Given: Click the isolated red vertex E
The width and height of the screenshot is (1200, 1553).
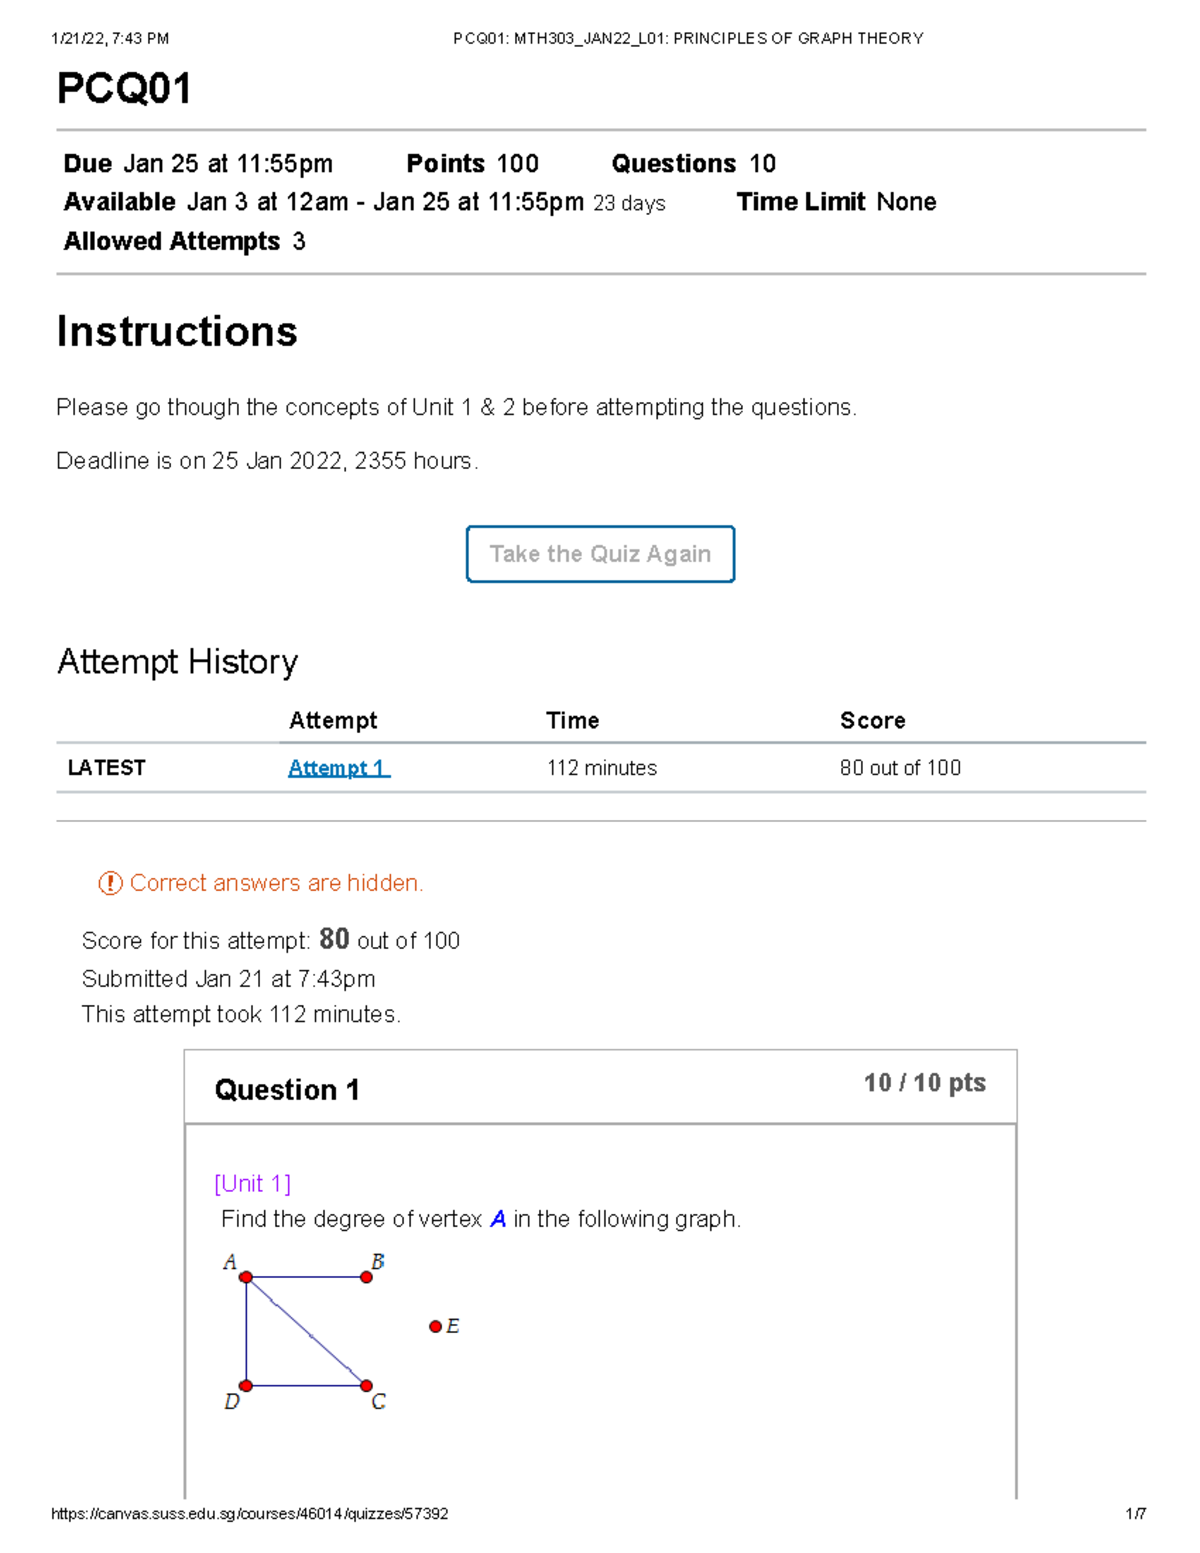Looking at the screenshot, I should pos(435,1327).
